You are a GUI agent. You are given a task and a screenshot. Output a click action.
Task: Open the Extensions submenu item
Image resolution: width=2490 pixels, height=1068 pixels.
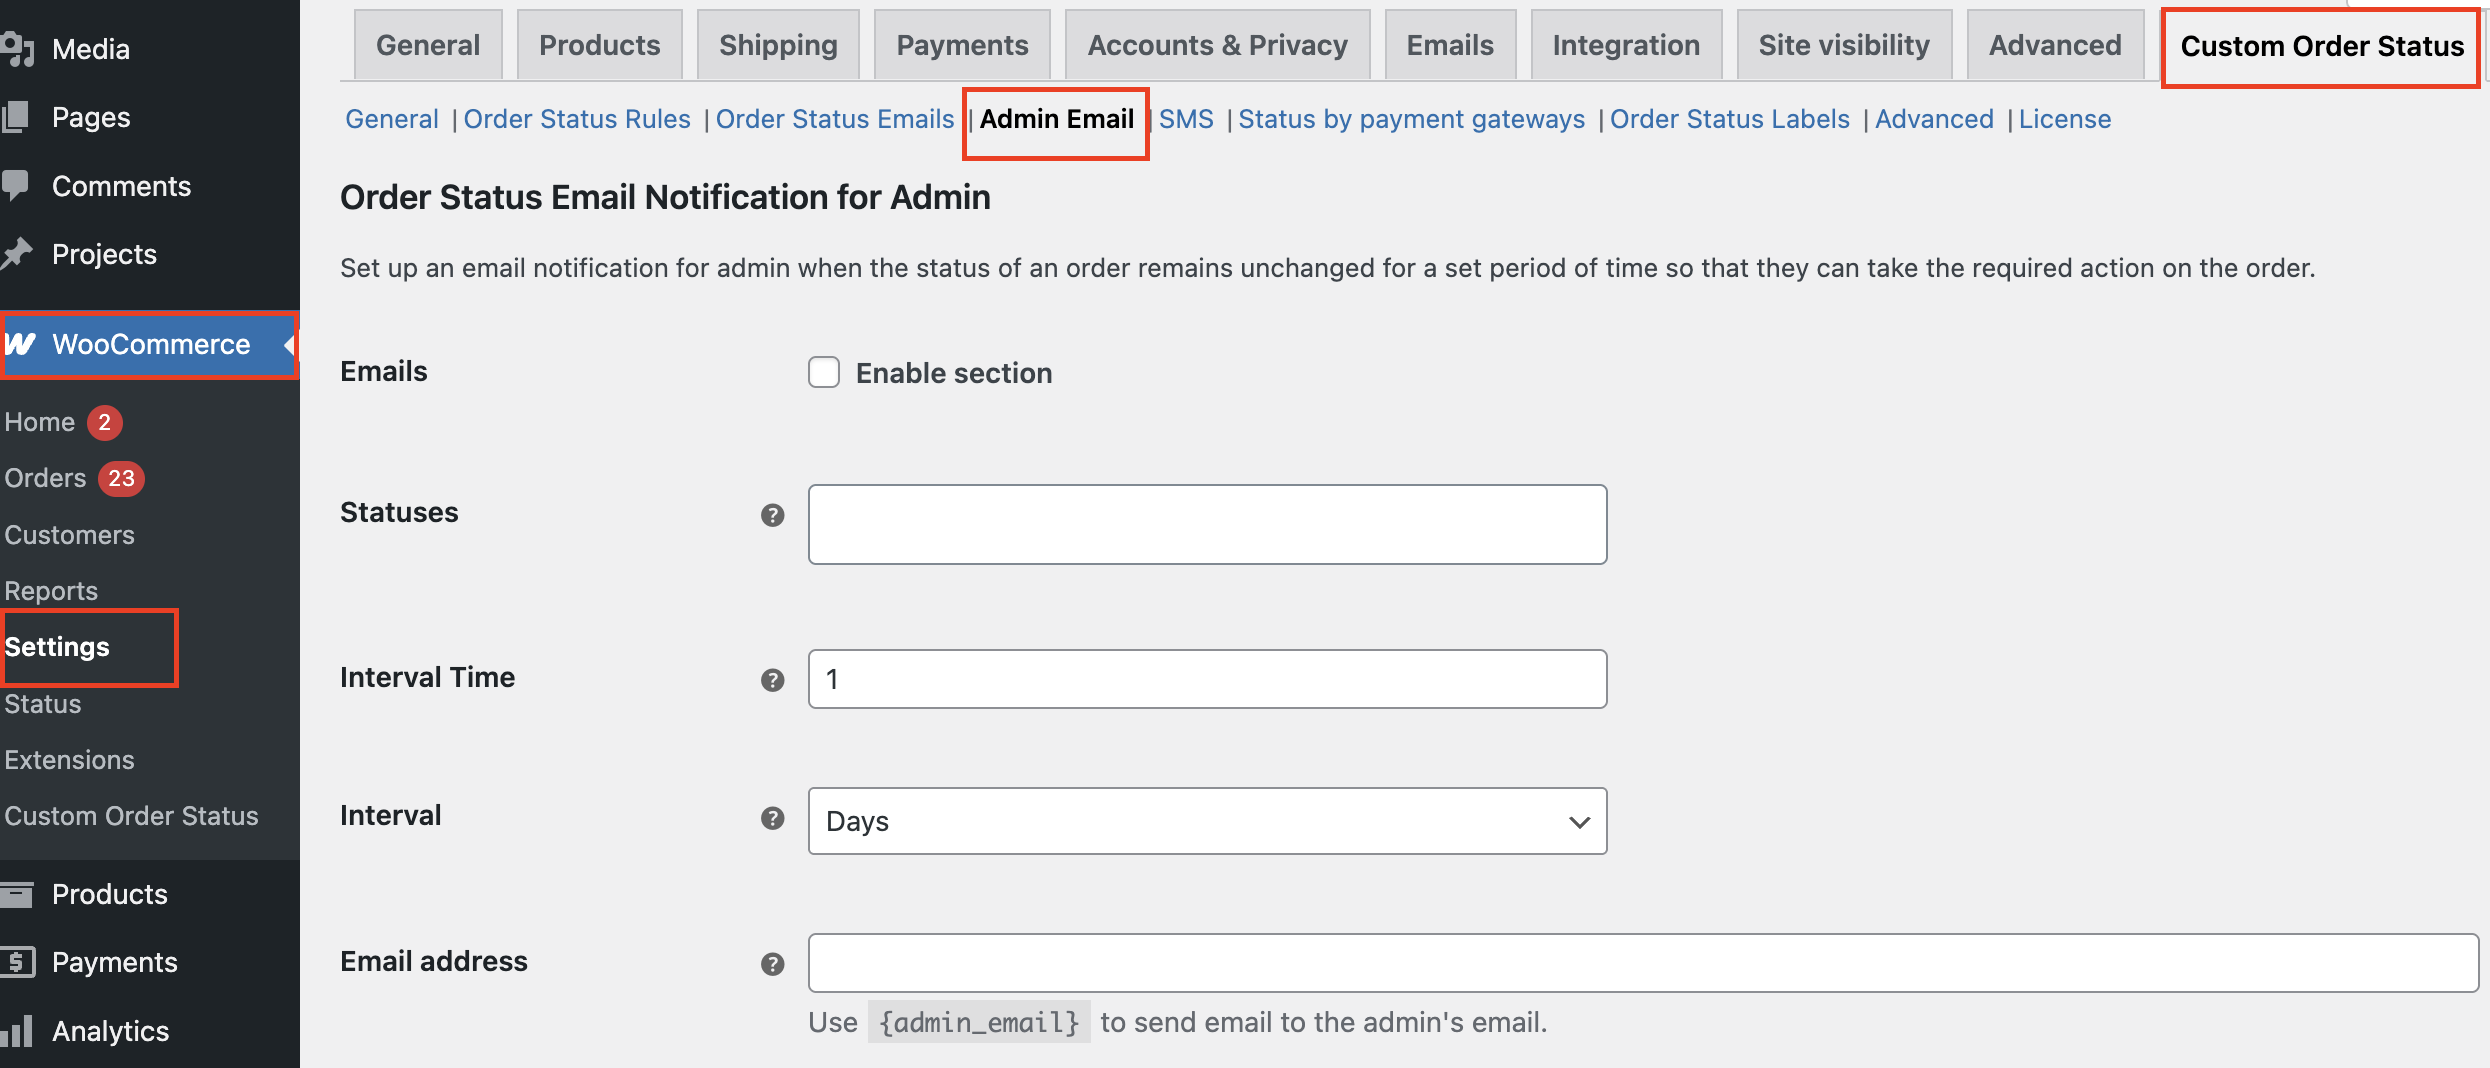click(69, 760)
